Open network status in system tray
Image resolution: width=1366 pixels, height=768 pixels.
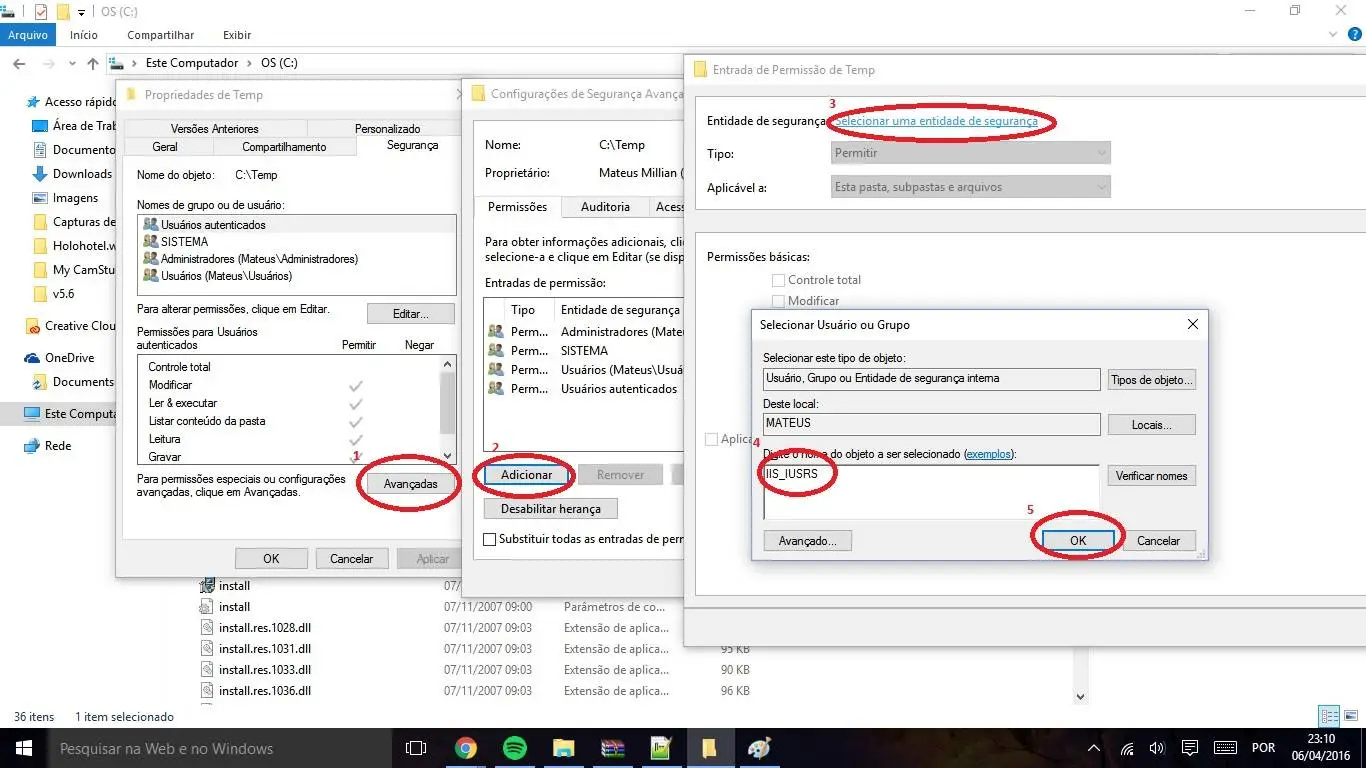(x=1127, y=748)
